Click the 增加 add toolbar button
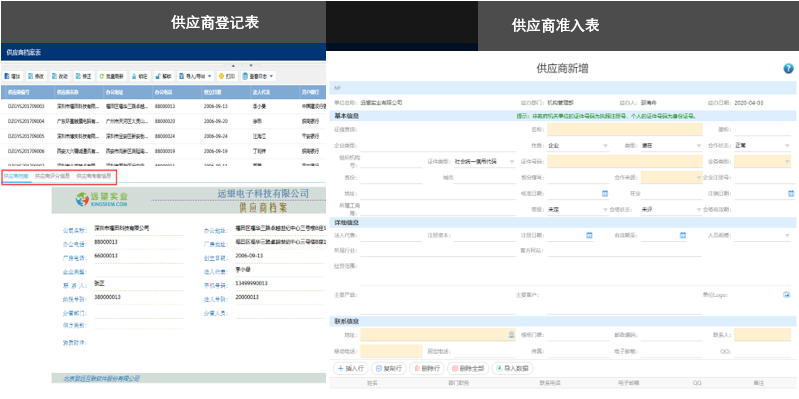799x399 pixels. (12, 76)
